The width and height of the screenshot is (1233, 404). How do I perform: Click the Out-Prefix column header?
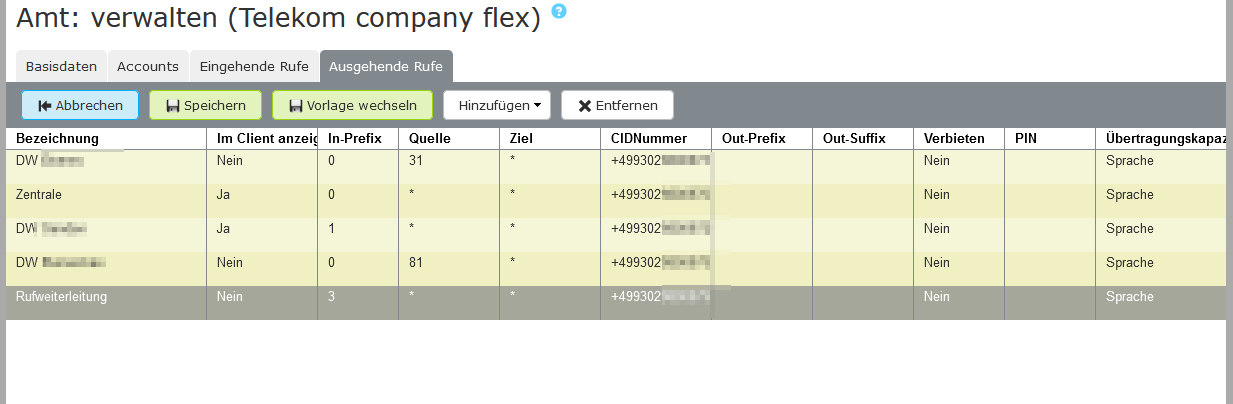click(x=762, y=138)
